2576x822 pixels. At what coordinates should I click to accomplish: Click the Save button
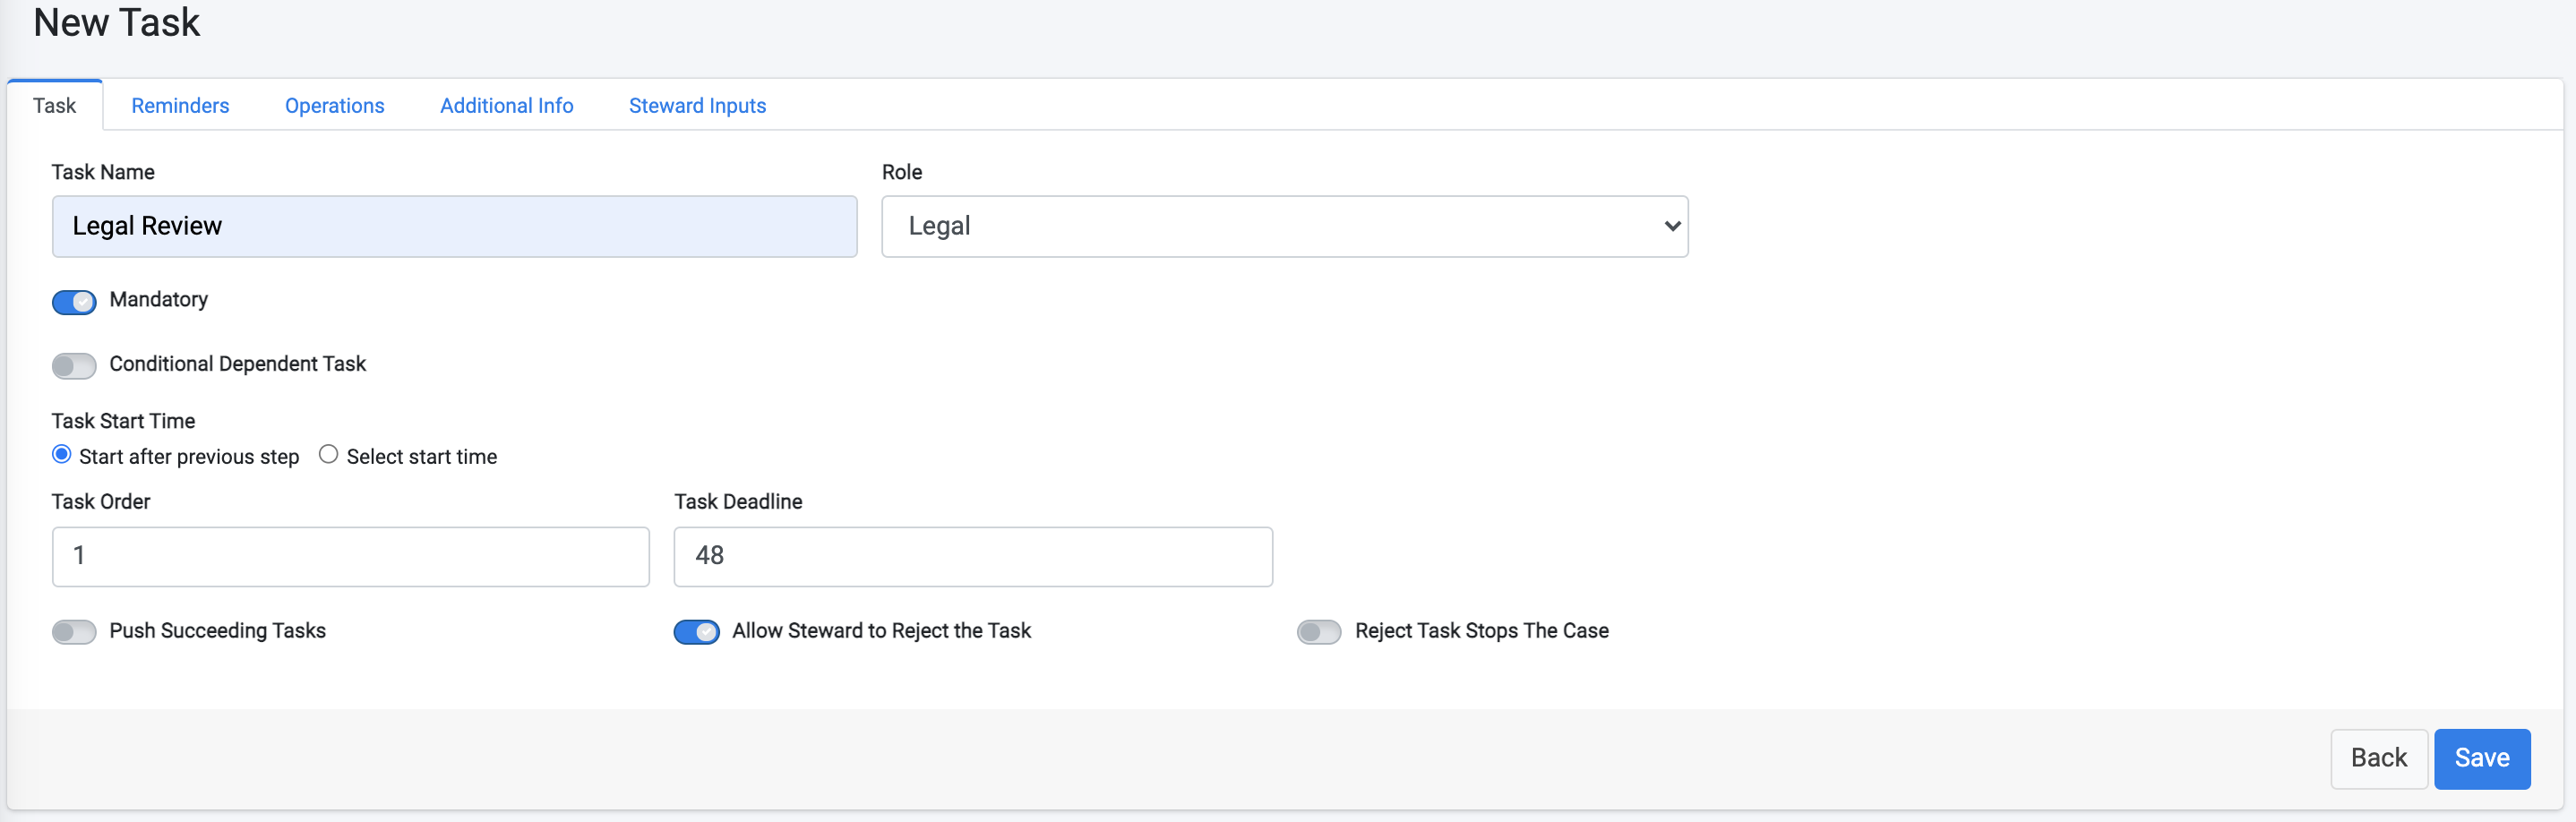(x=2482, y=758)
